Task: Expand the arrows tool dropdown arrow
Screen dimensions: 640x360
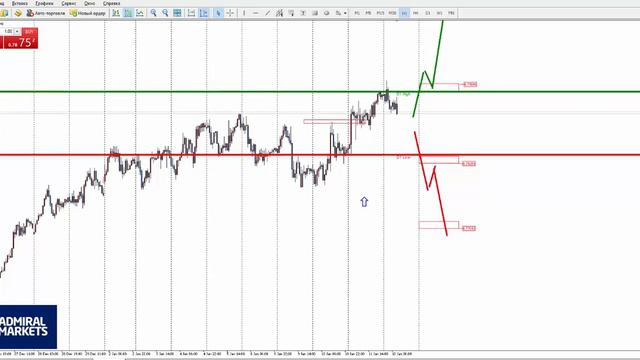Action: point(345,13)
